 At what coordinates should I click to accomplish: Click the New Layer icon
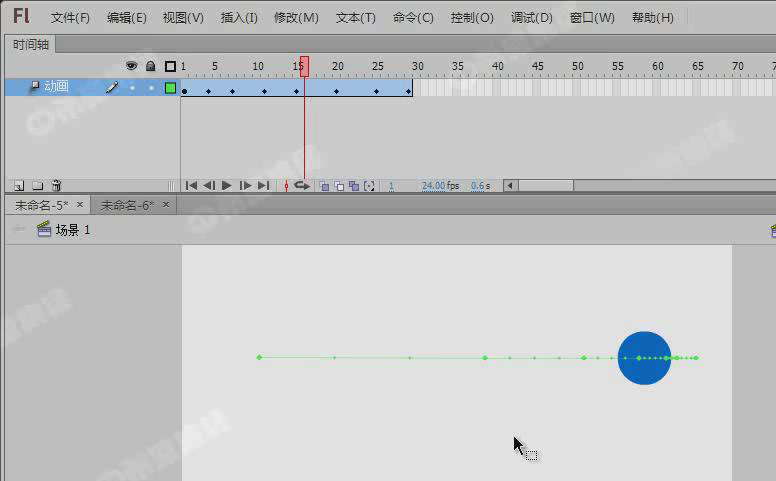[18, 186]
